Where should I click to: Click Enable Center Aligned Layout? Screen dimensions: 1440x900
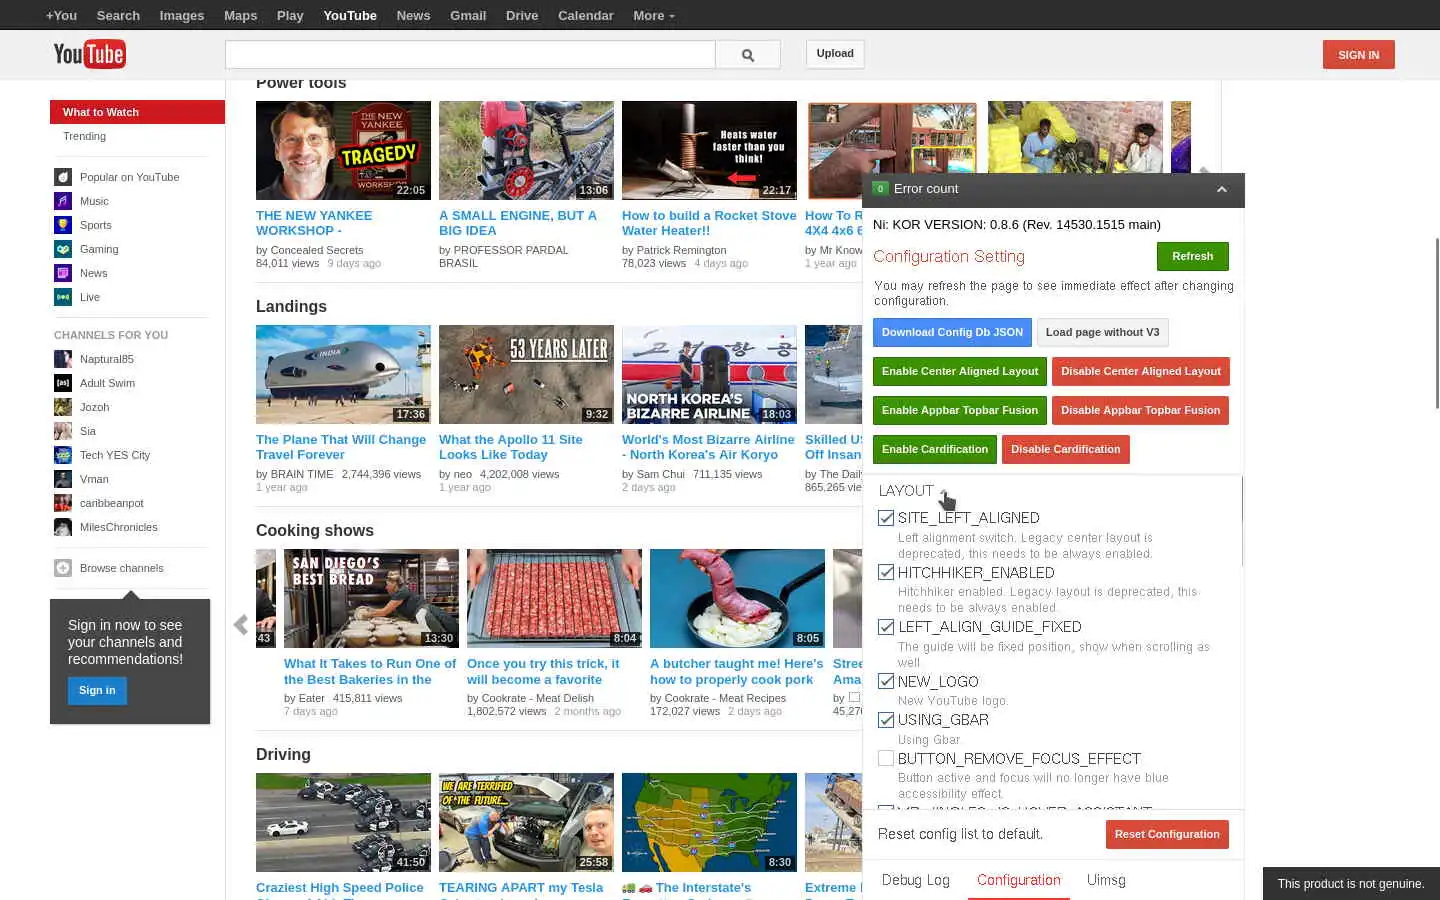tap(960, 371)
